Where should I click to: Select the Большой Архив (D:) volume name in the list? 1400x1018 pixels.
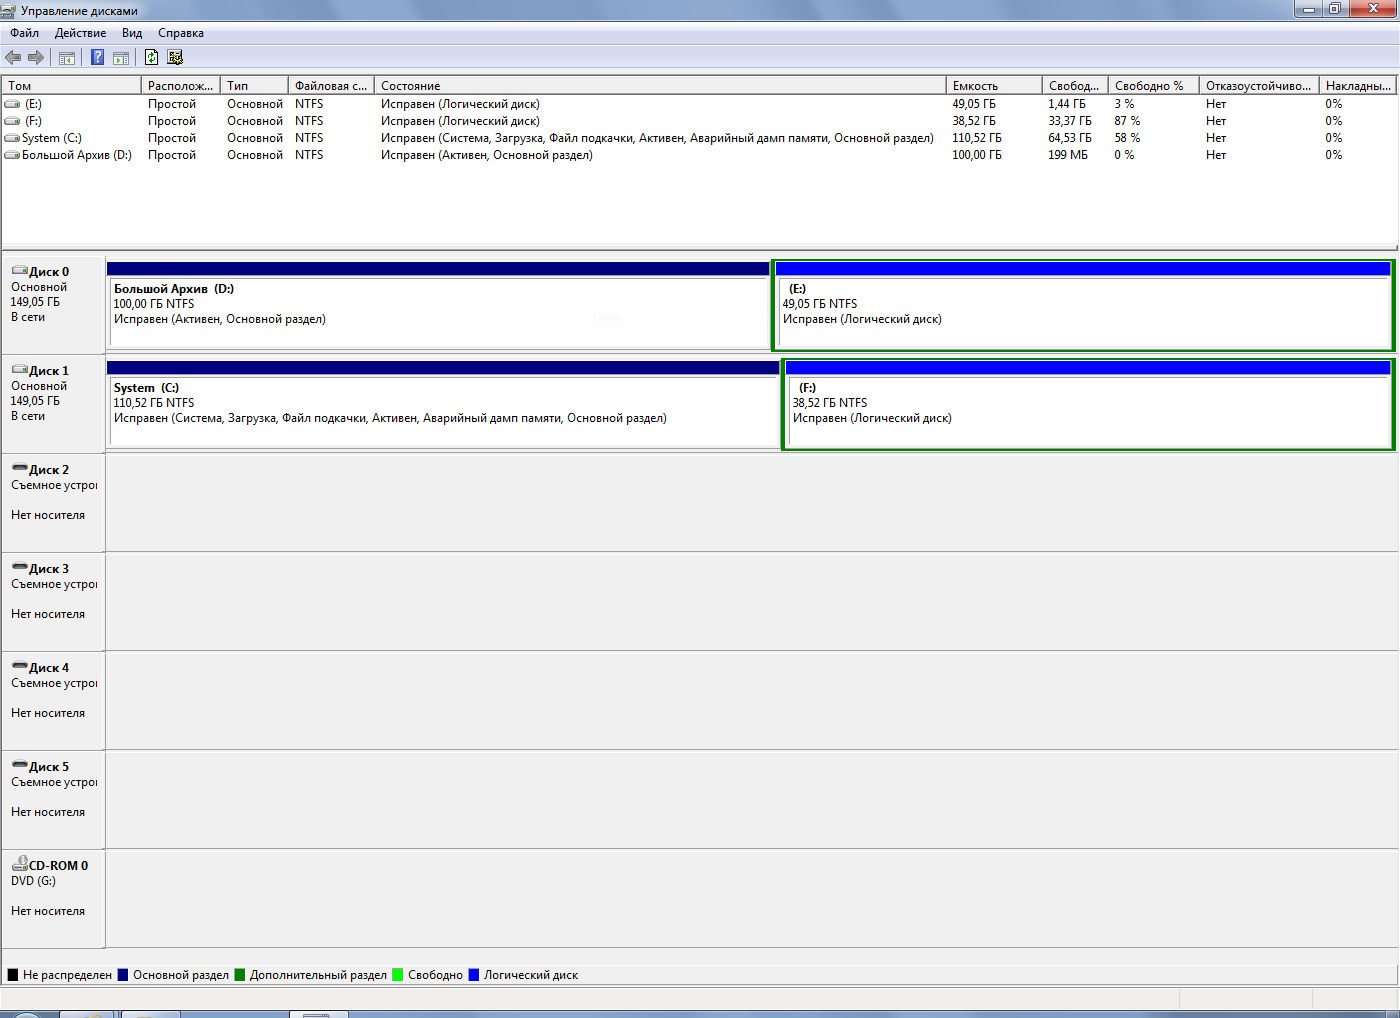pyautogui.click(x=77, y=155)
